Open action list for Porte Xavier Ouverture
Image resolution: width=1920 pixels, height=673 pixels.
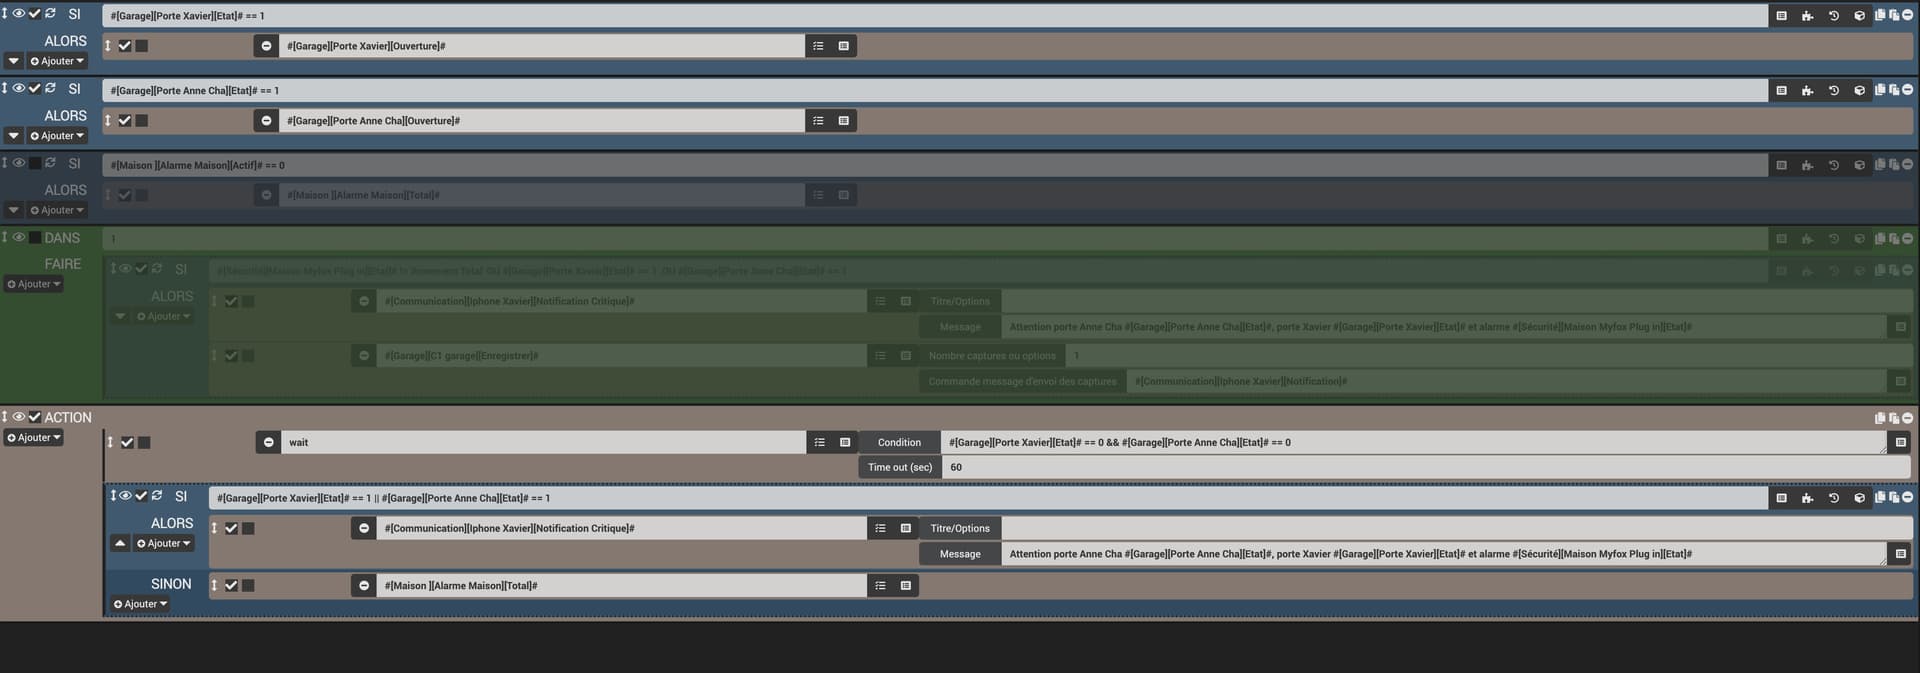click(818, 46)
